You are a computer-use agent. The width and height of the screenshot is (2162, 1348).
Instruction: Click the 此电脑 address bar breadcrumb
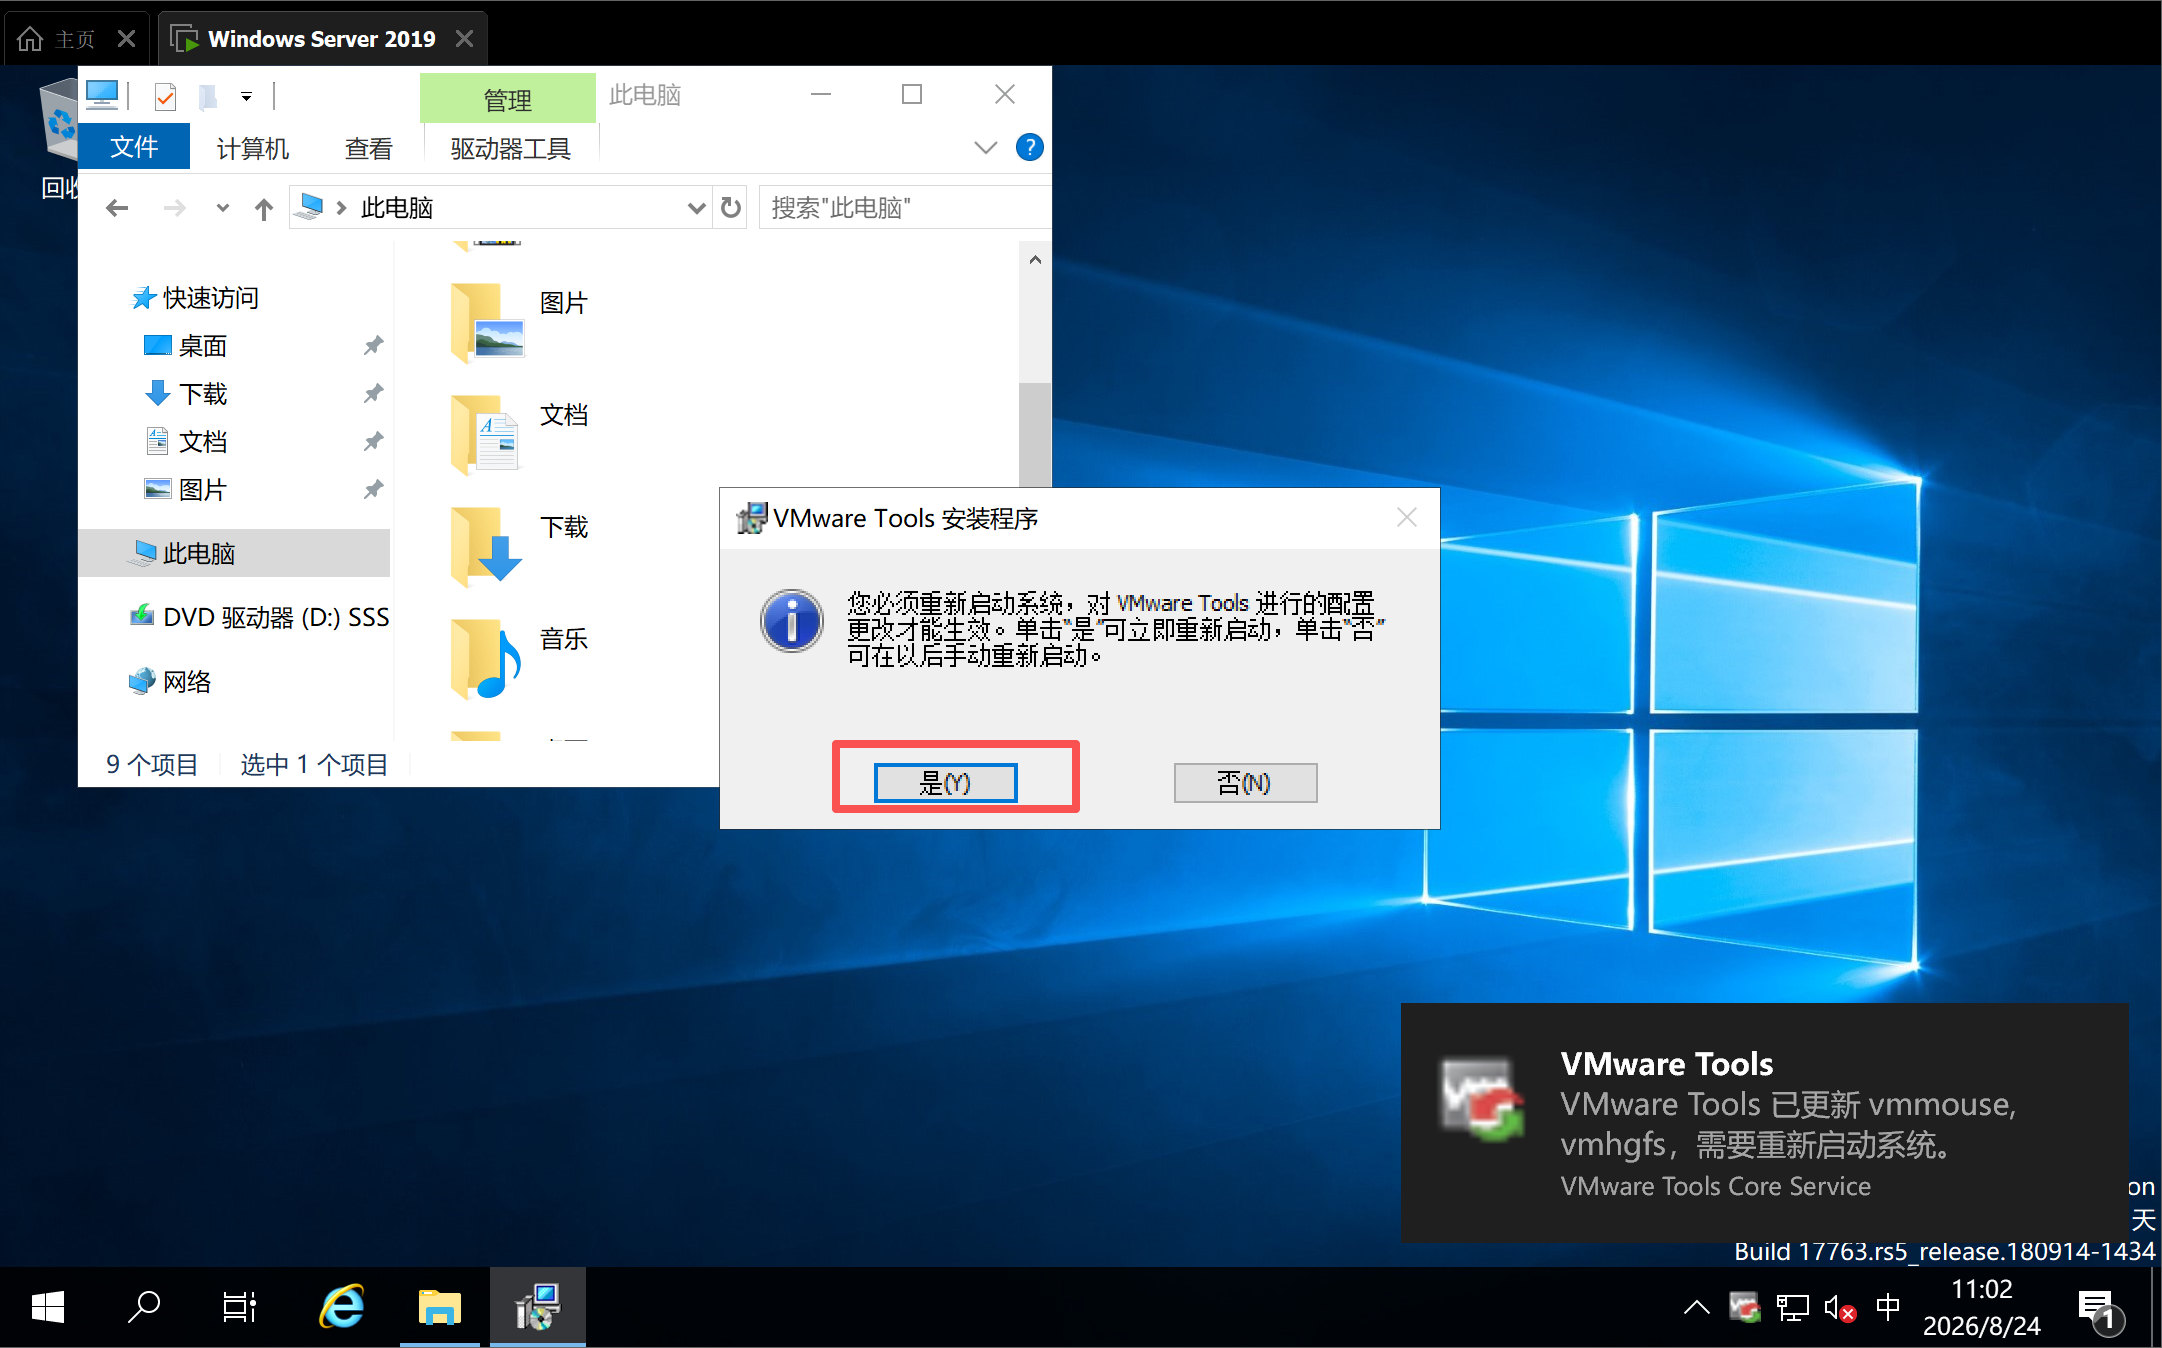pyautogui.click(x=397, y=208)
